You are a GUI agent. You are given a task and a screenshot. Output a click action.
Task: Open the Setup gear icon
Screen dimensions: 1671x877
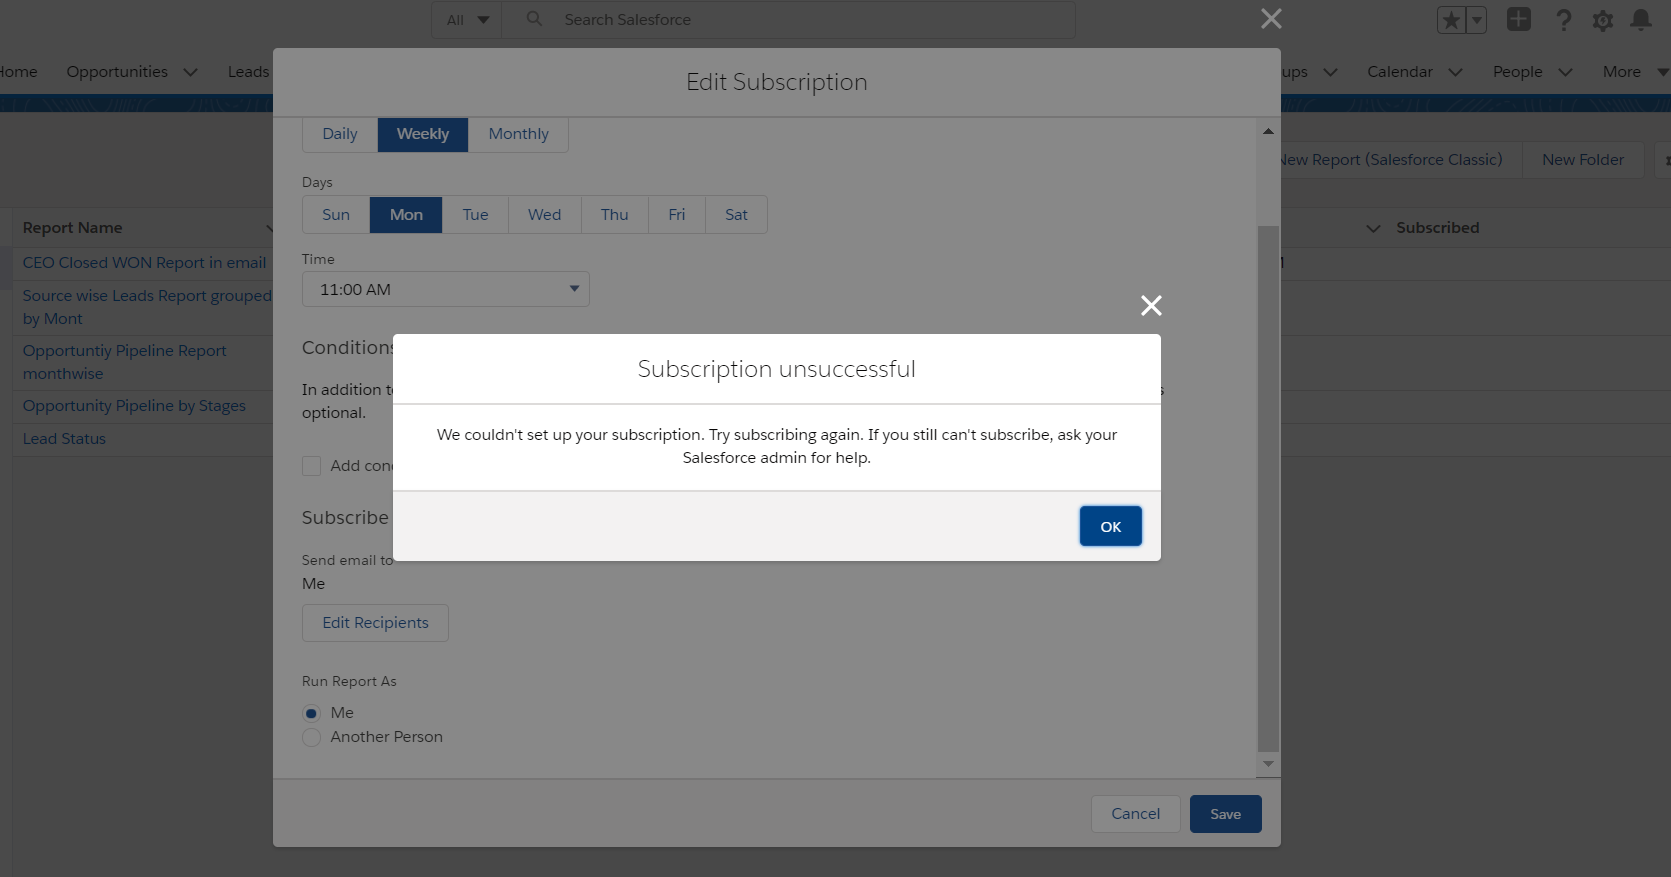(x=1603, y=20)
